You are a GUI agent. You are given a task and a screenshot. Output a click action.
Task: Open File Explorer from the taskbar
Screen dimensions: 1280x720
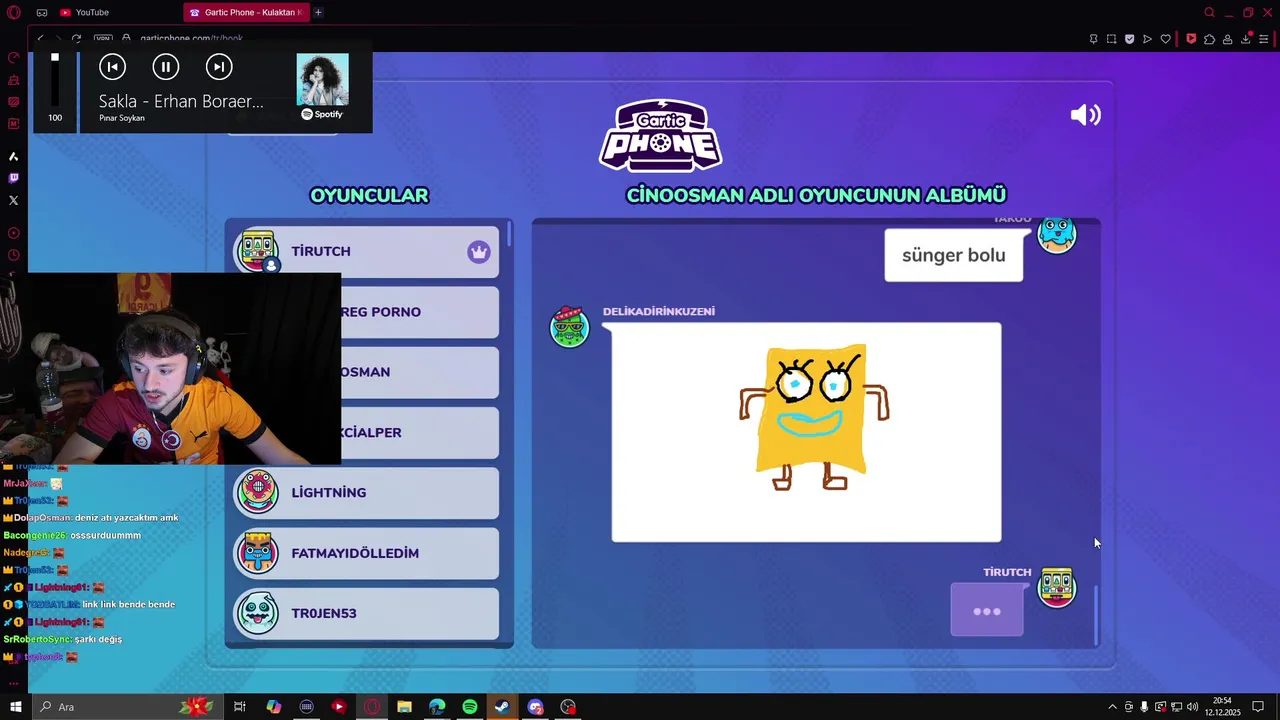tap(404, 707)
